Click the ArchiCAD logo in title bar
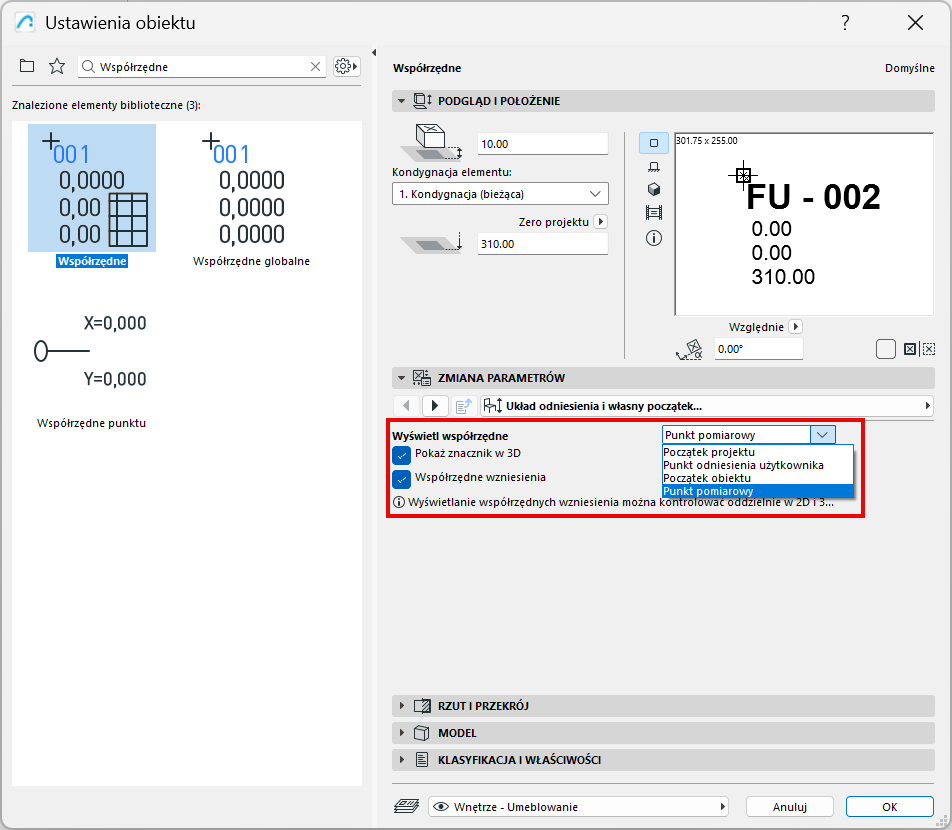The height and width of the screenshot is (830, 952). 26,22
